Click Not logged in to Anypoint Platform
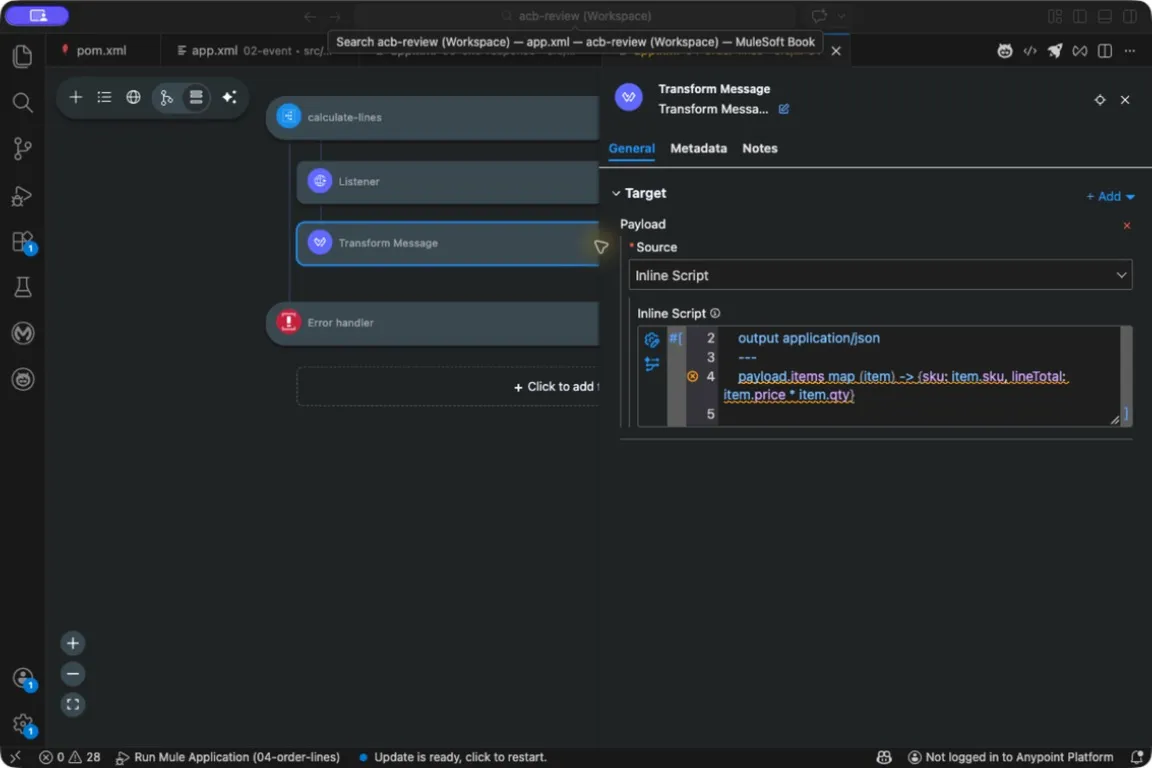This screenshot has height=768, width=1152. pos(1010,757)
